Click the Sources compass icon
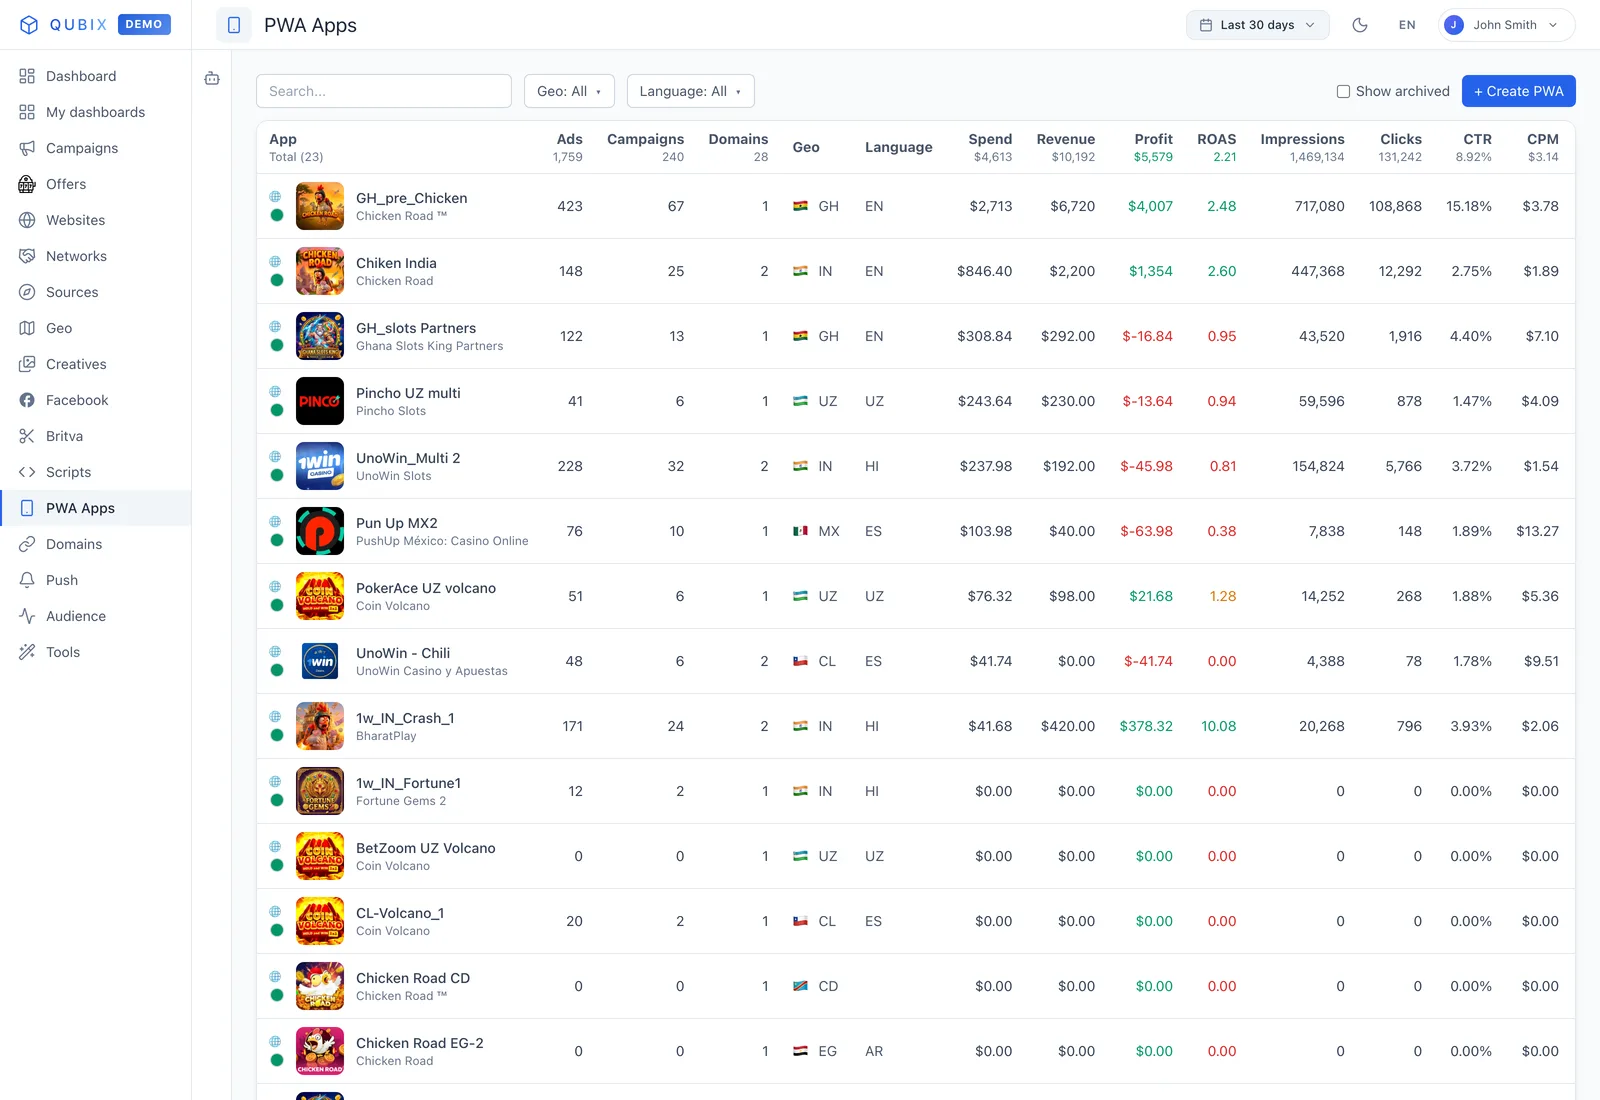1600x1100 pixels. click(x=27, y=292)
